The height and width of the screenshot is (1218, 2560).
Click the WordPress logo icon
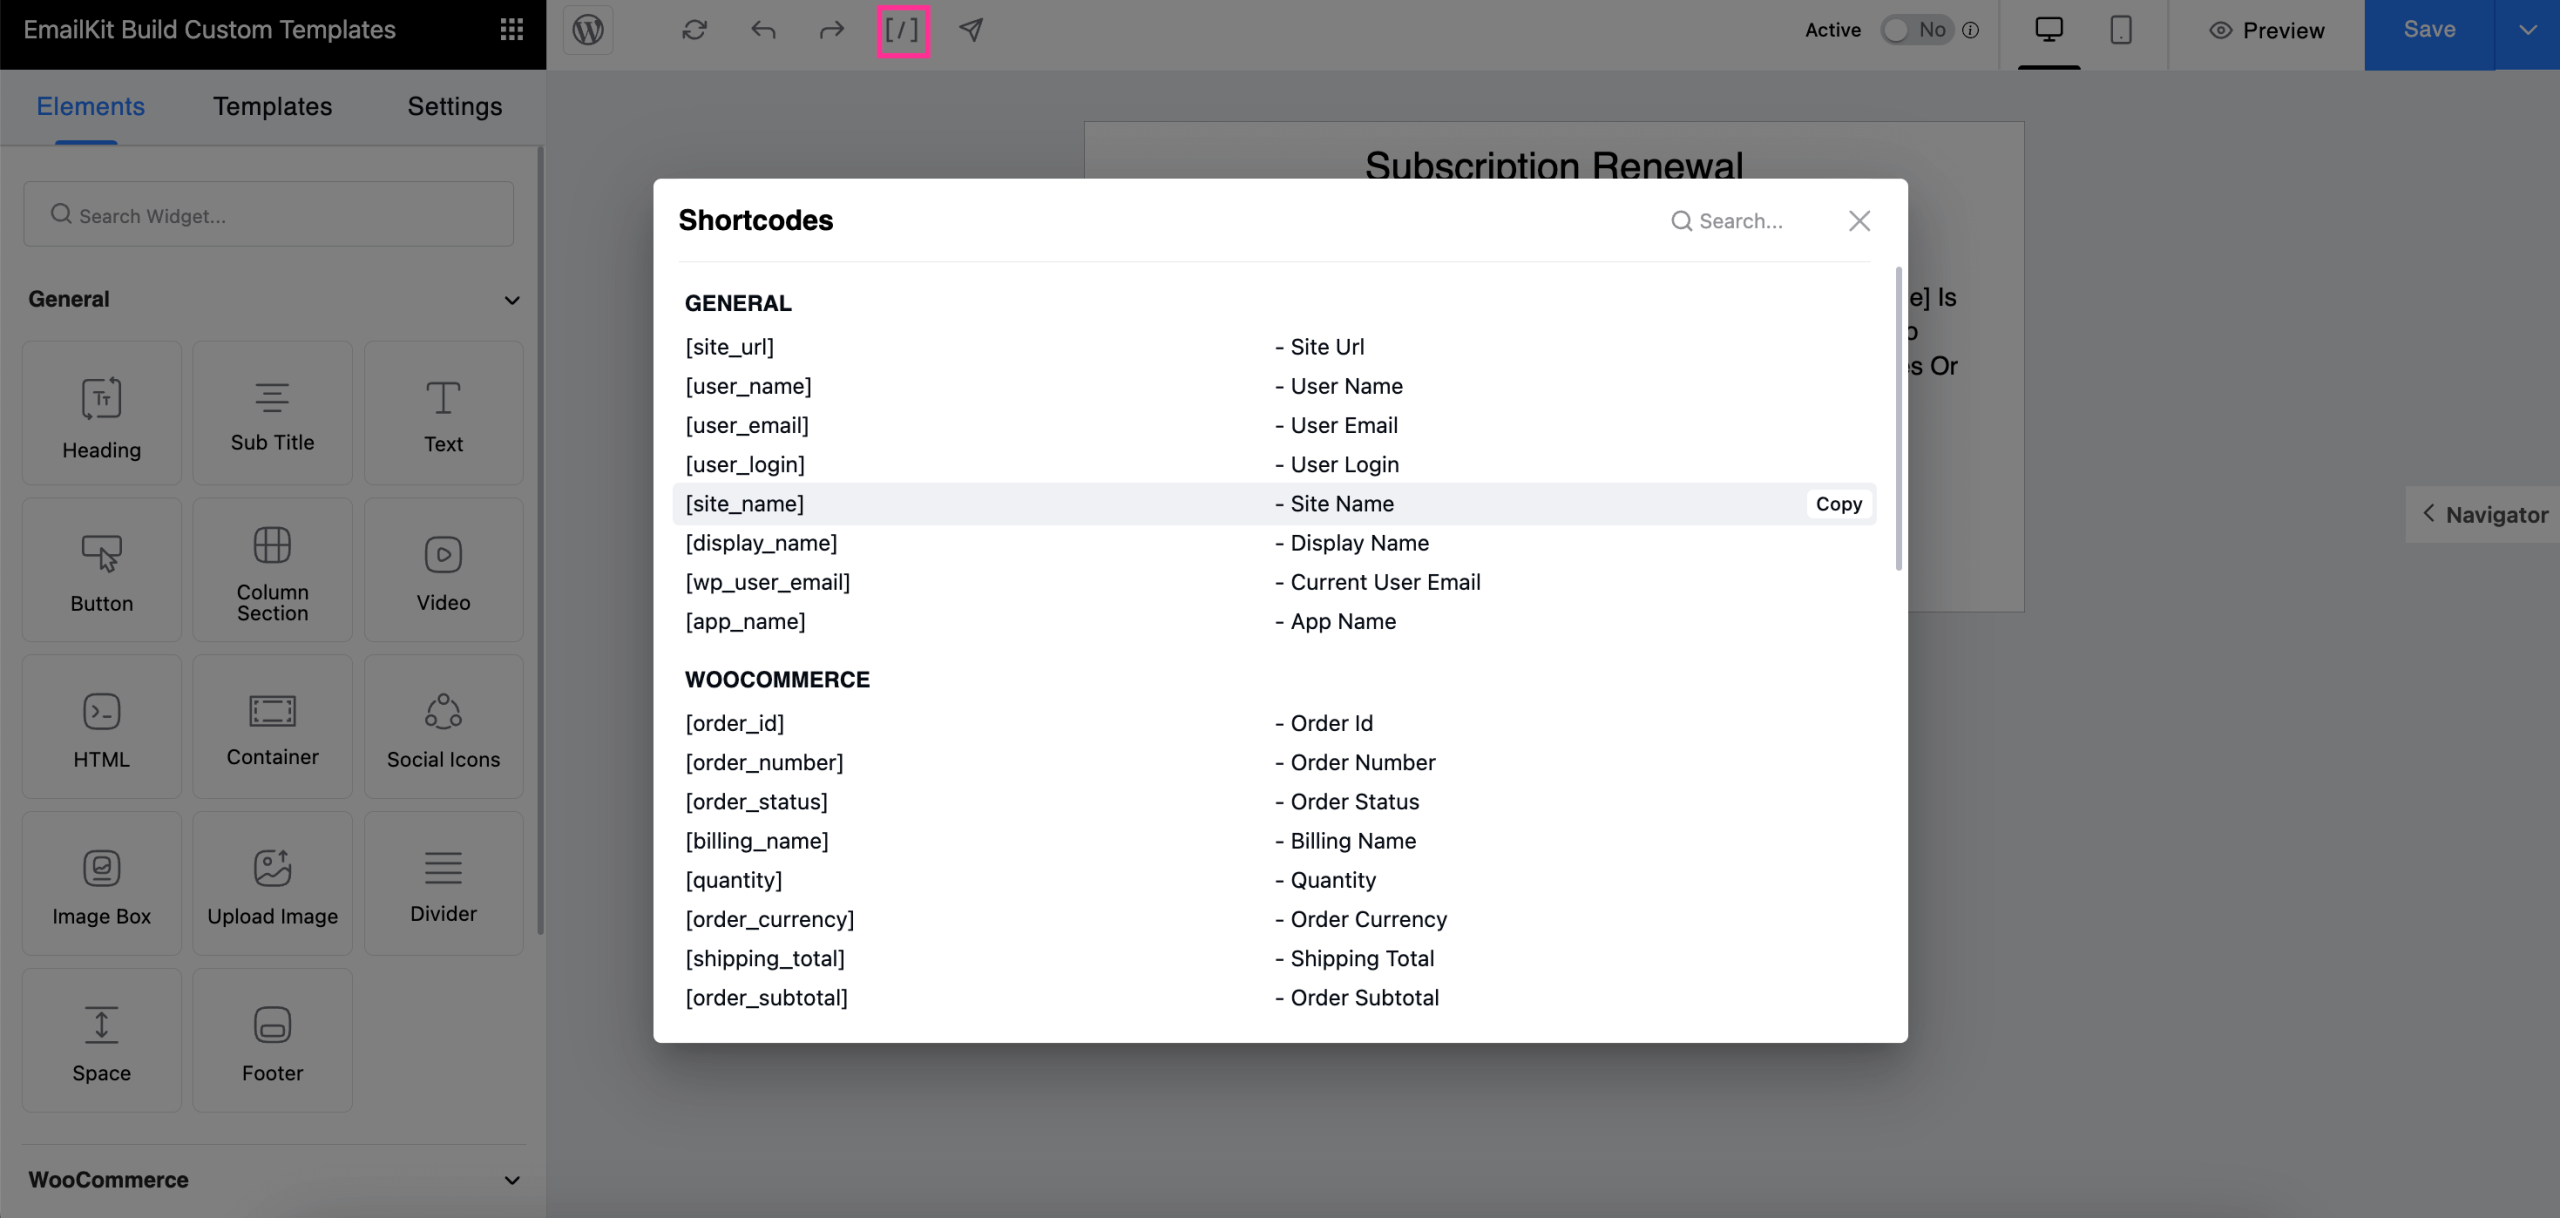pyautogui.click(x=588, y=30)
